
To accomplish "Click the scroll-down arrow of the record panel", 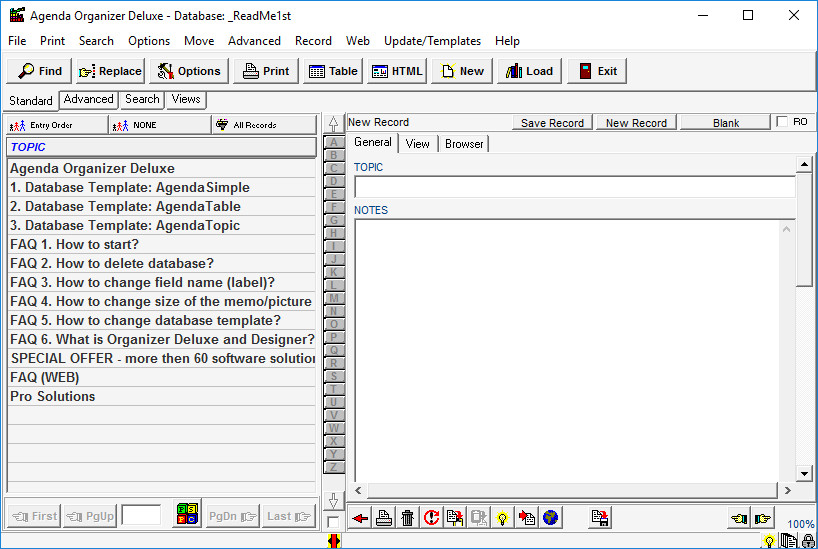I will (x=804, y=474).
